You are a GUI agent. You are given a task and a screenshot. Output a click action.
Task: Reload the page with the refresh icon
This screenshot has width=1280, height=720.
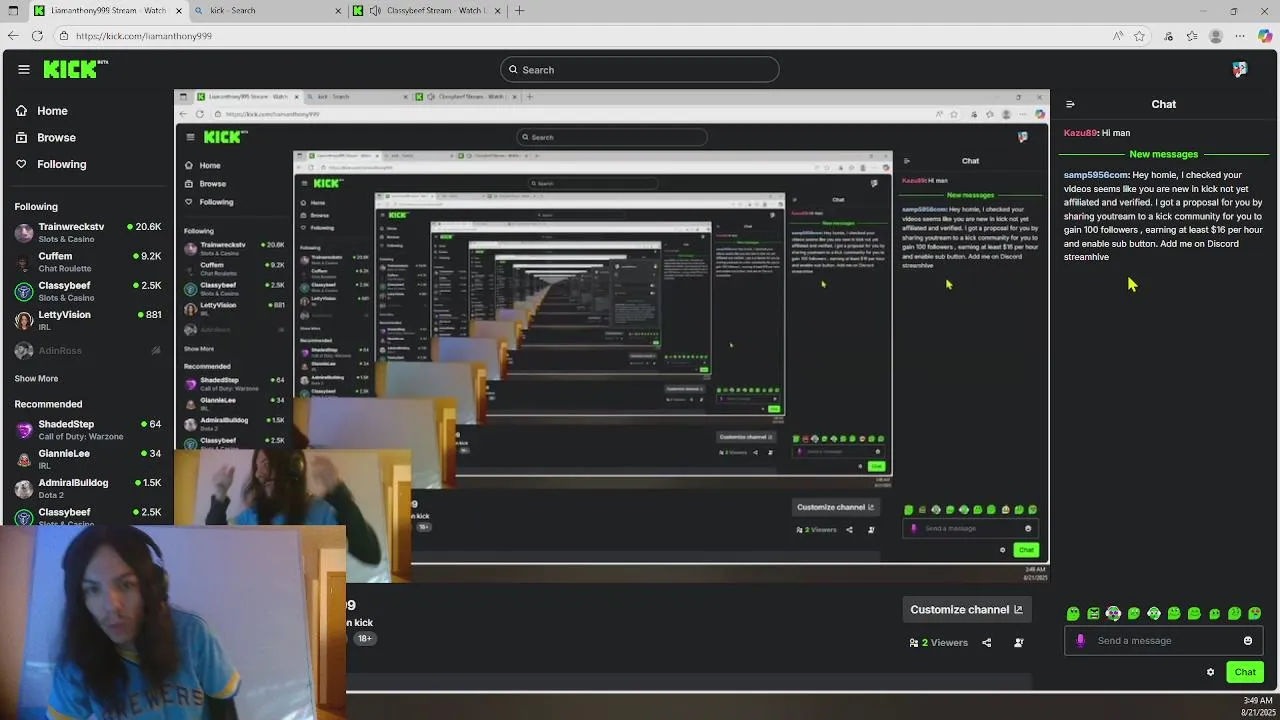pyautogui.click(x=37, y=36)
